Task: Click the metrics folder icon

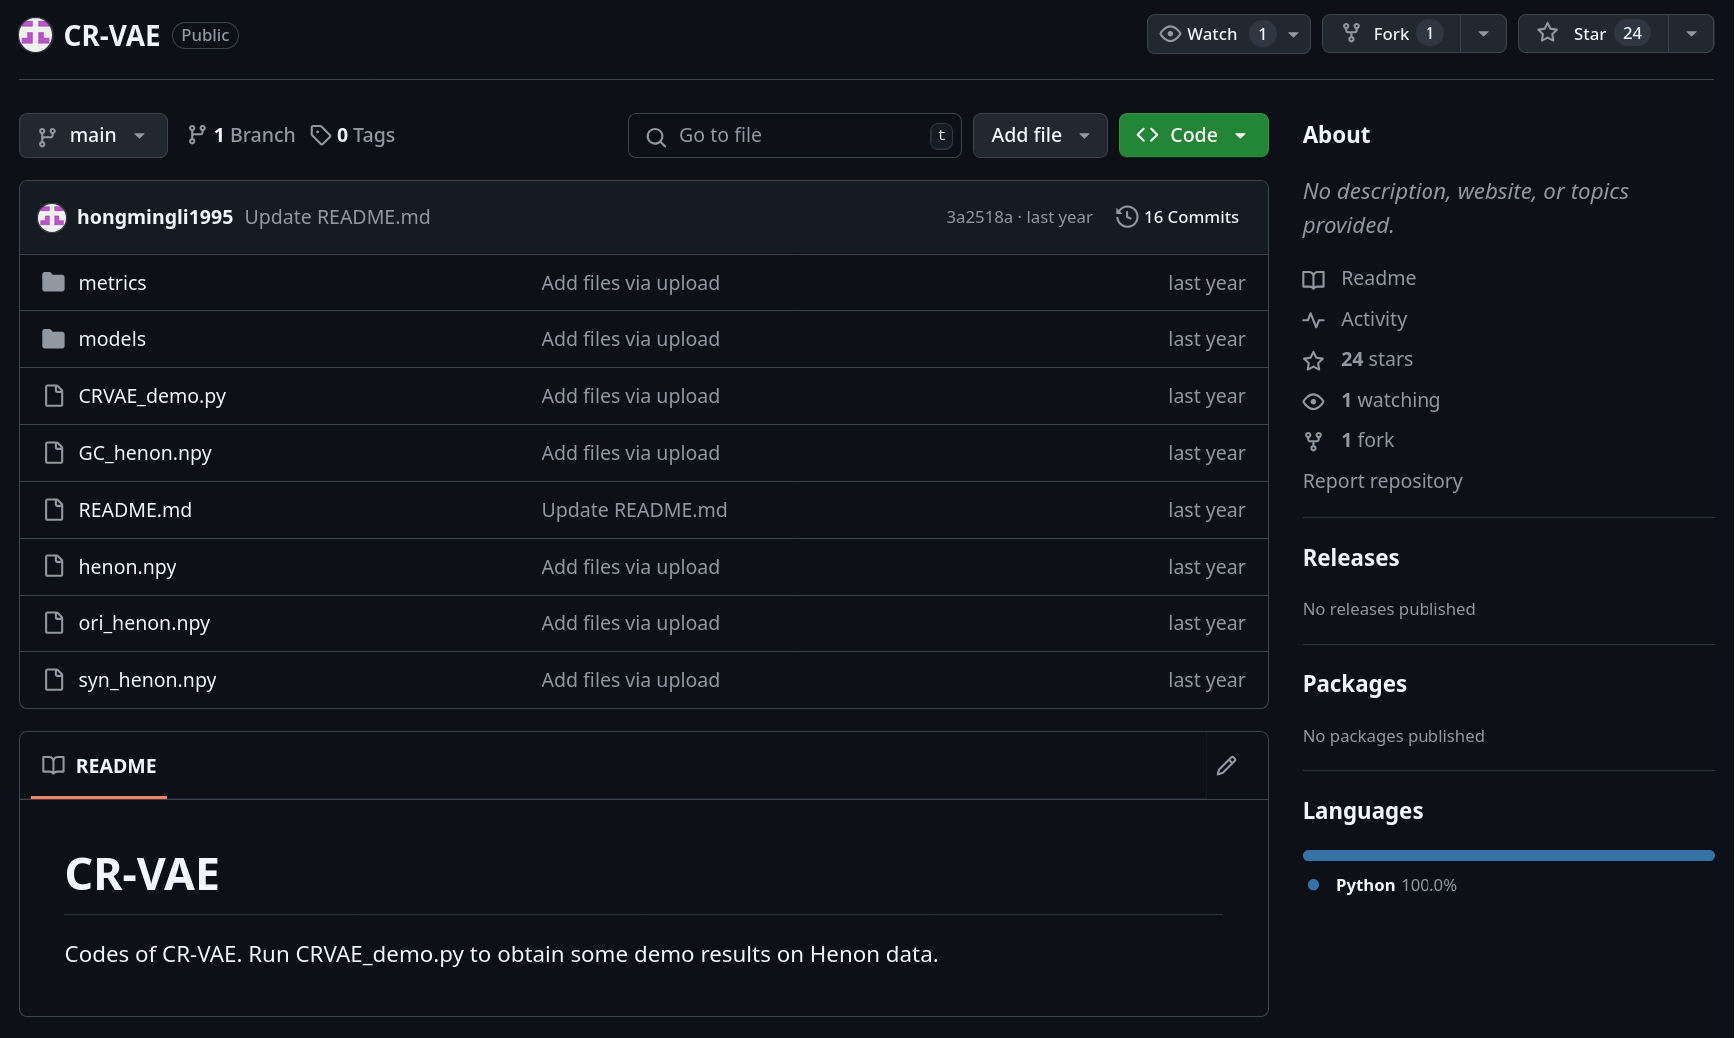Action: [54, 283]
